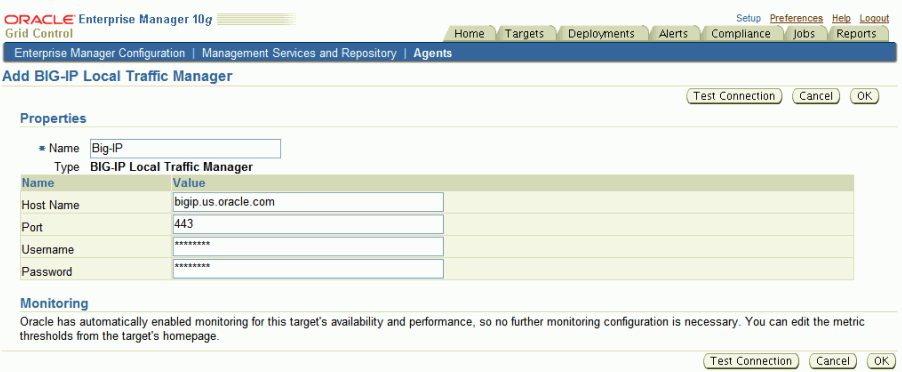Click the Oracle Enterprise Manager logo
The image size is (902, 372).
pyautogui.click(x=109, y=19)
